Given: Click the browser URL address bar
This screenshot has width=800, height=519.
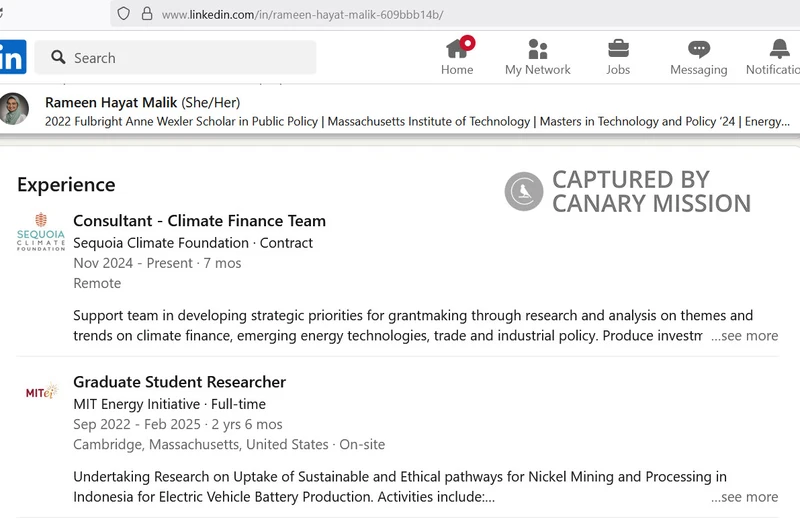Looking at the screenshot, I should [x=400, y=14].
